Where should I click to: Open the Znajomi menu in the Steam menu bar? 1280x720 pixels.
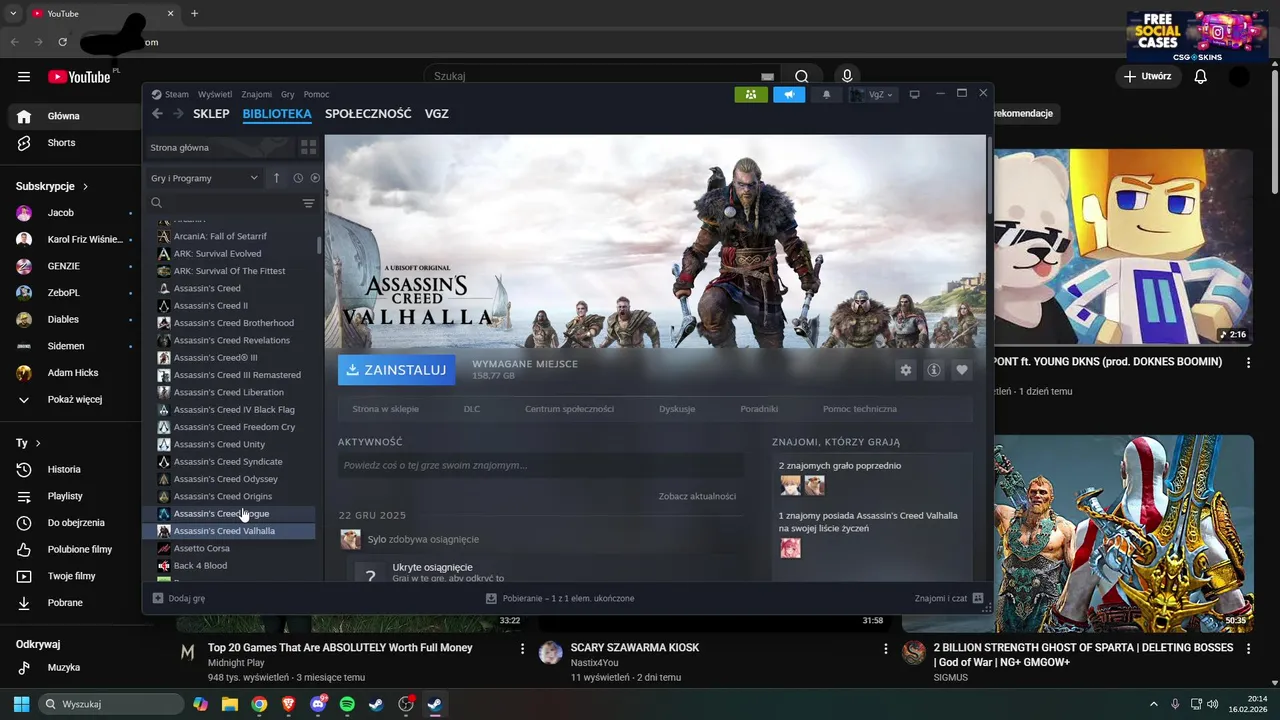pos(257,94)
